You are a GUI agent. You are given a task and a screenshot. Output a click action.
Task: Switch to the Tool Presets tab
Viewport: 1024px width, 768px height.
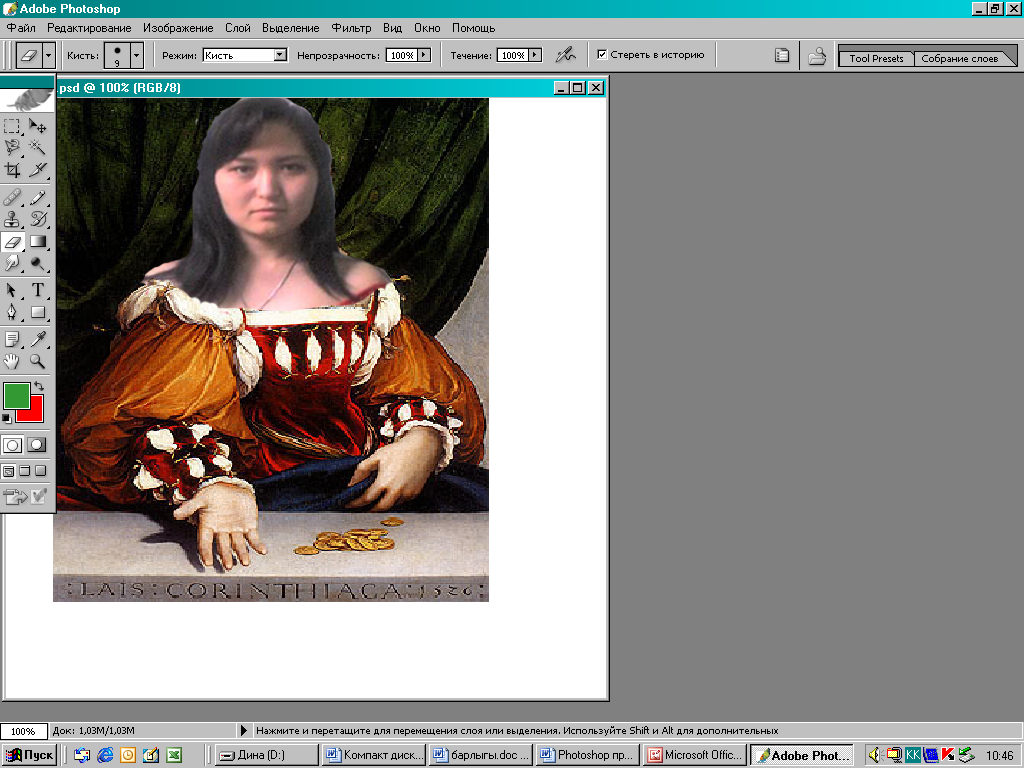pos(876,58)
